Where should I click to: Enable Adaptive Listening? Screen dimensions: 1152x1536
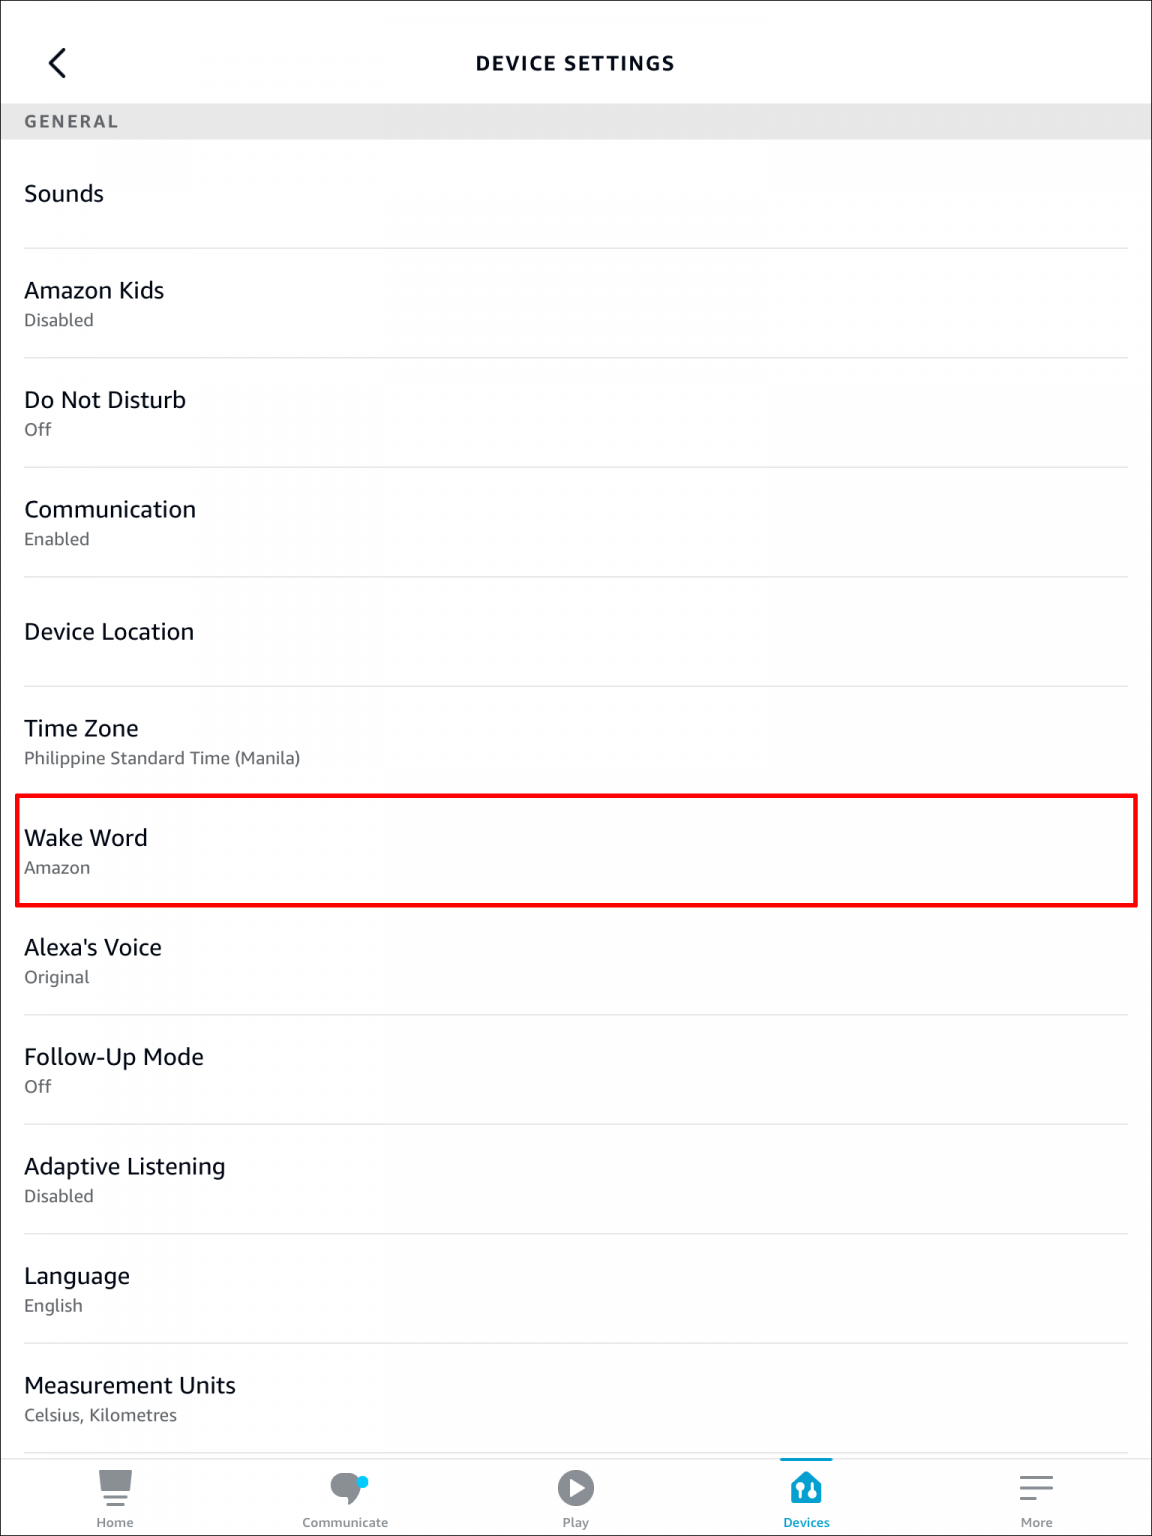(x=576, y=1179)
